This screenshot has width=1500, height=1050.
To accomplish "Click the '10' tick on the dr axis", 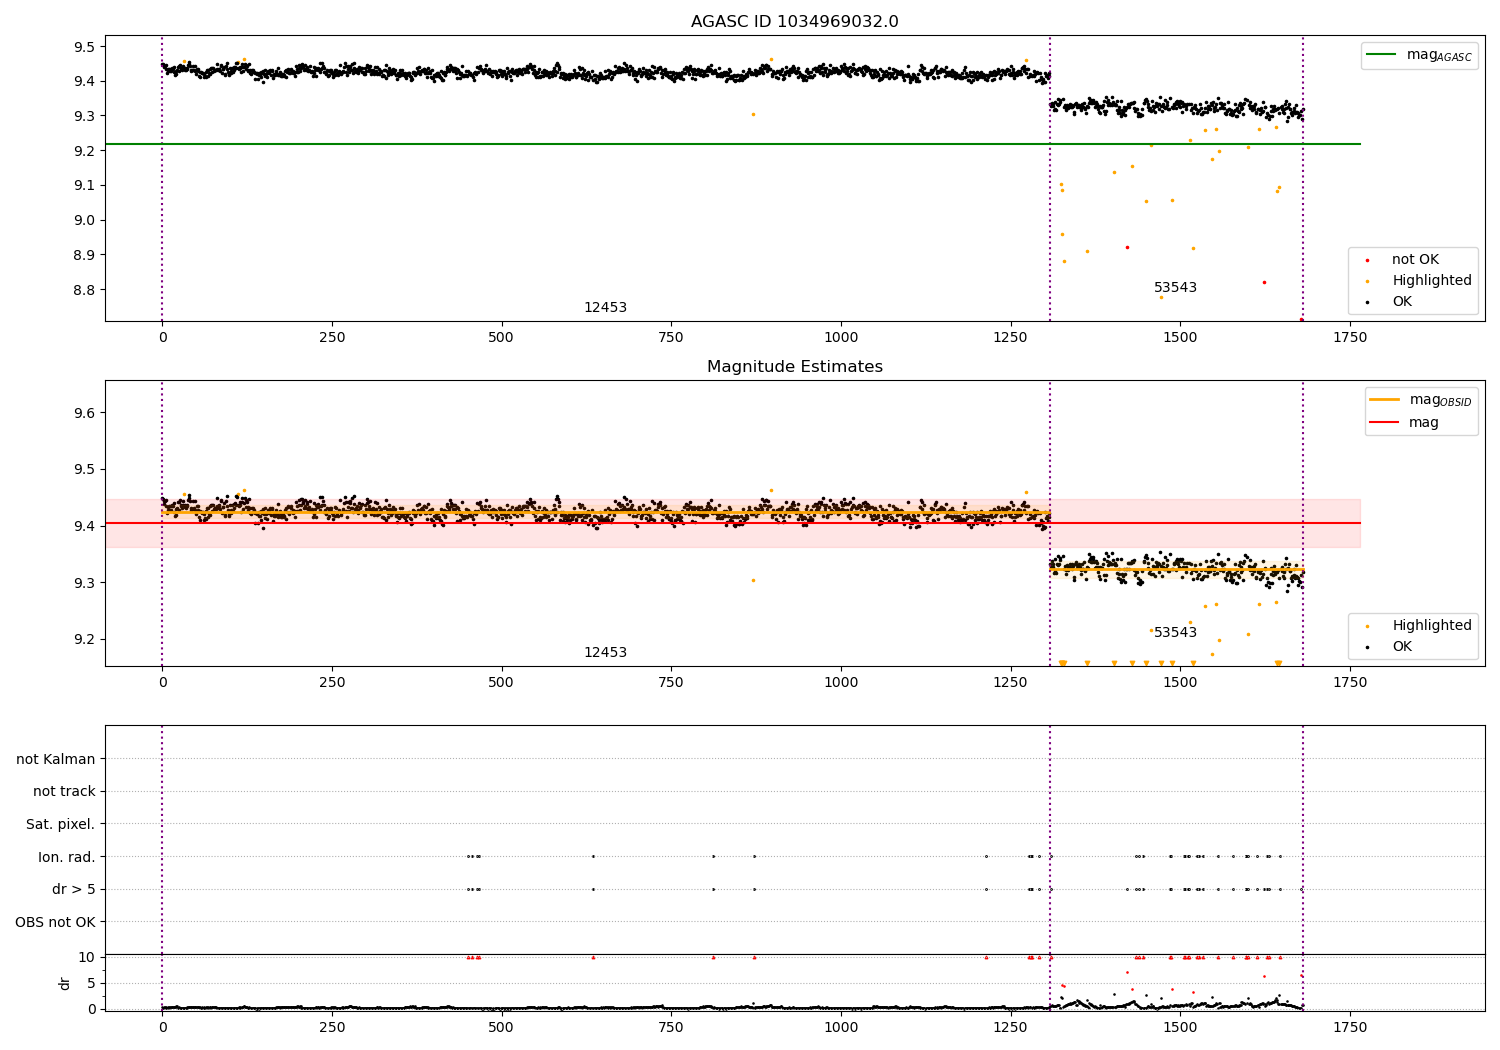I will pyautogui.click(x=87, y=958).
